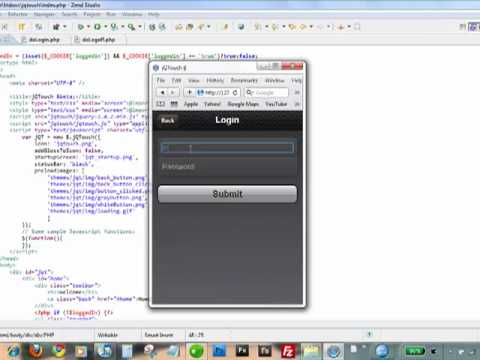Open the Apple bookmark link

pyautogui.click(x=191, y=104)
